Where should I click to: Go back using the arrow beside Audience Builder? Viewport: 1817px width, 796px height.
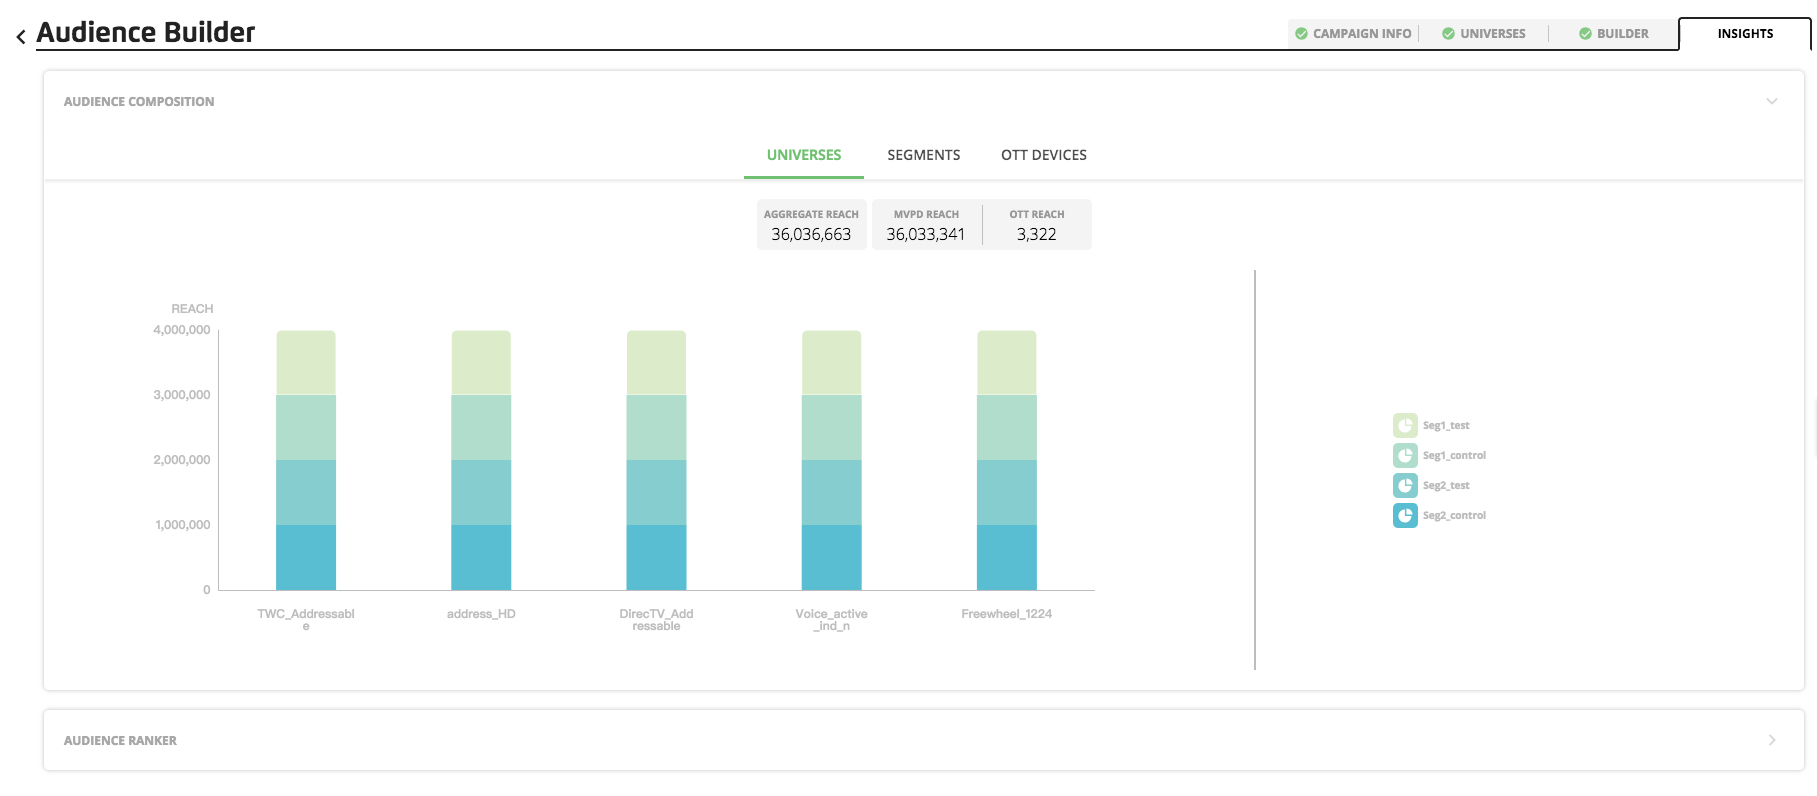21,37
